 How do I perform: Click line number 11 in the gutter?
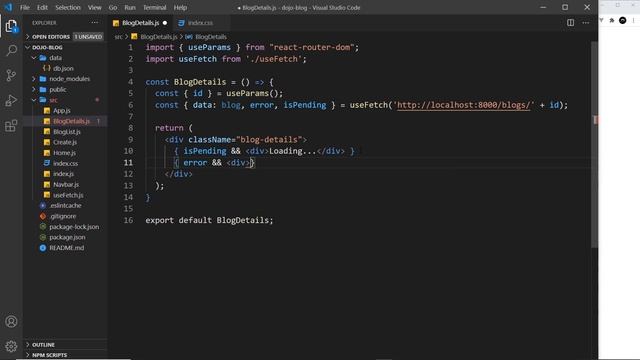[x=128, y=162]
